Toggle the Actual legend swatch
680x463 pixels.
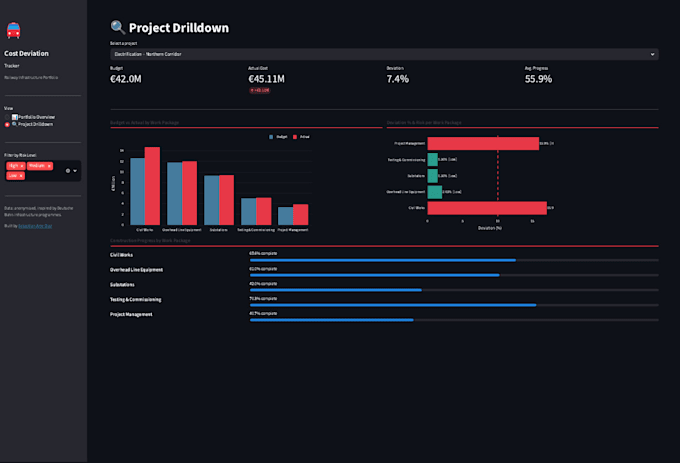295,137
